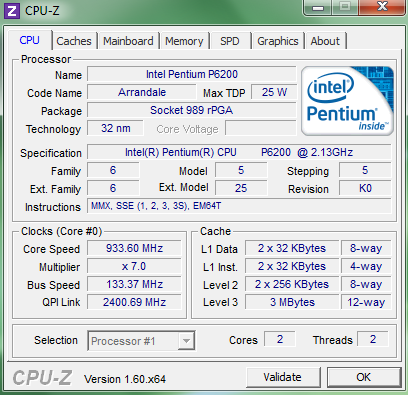Click the L1 Data 8-way associativity
This screenshot has width=408, height=395.
tap(366, 248)
